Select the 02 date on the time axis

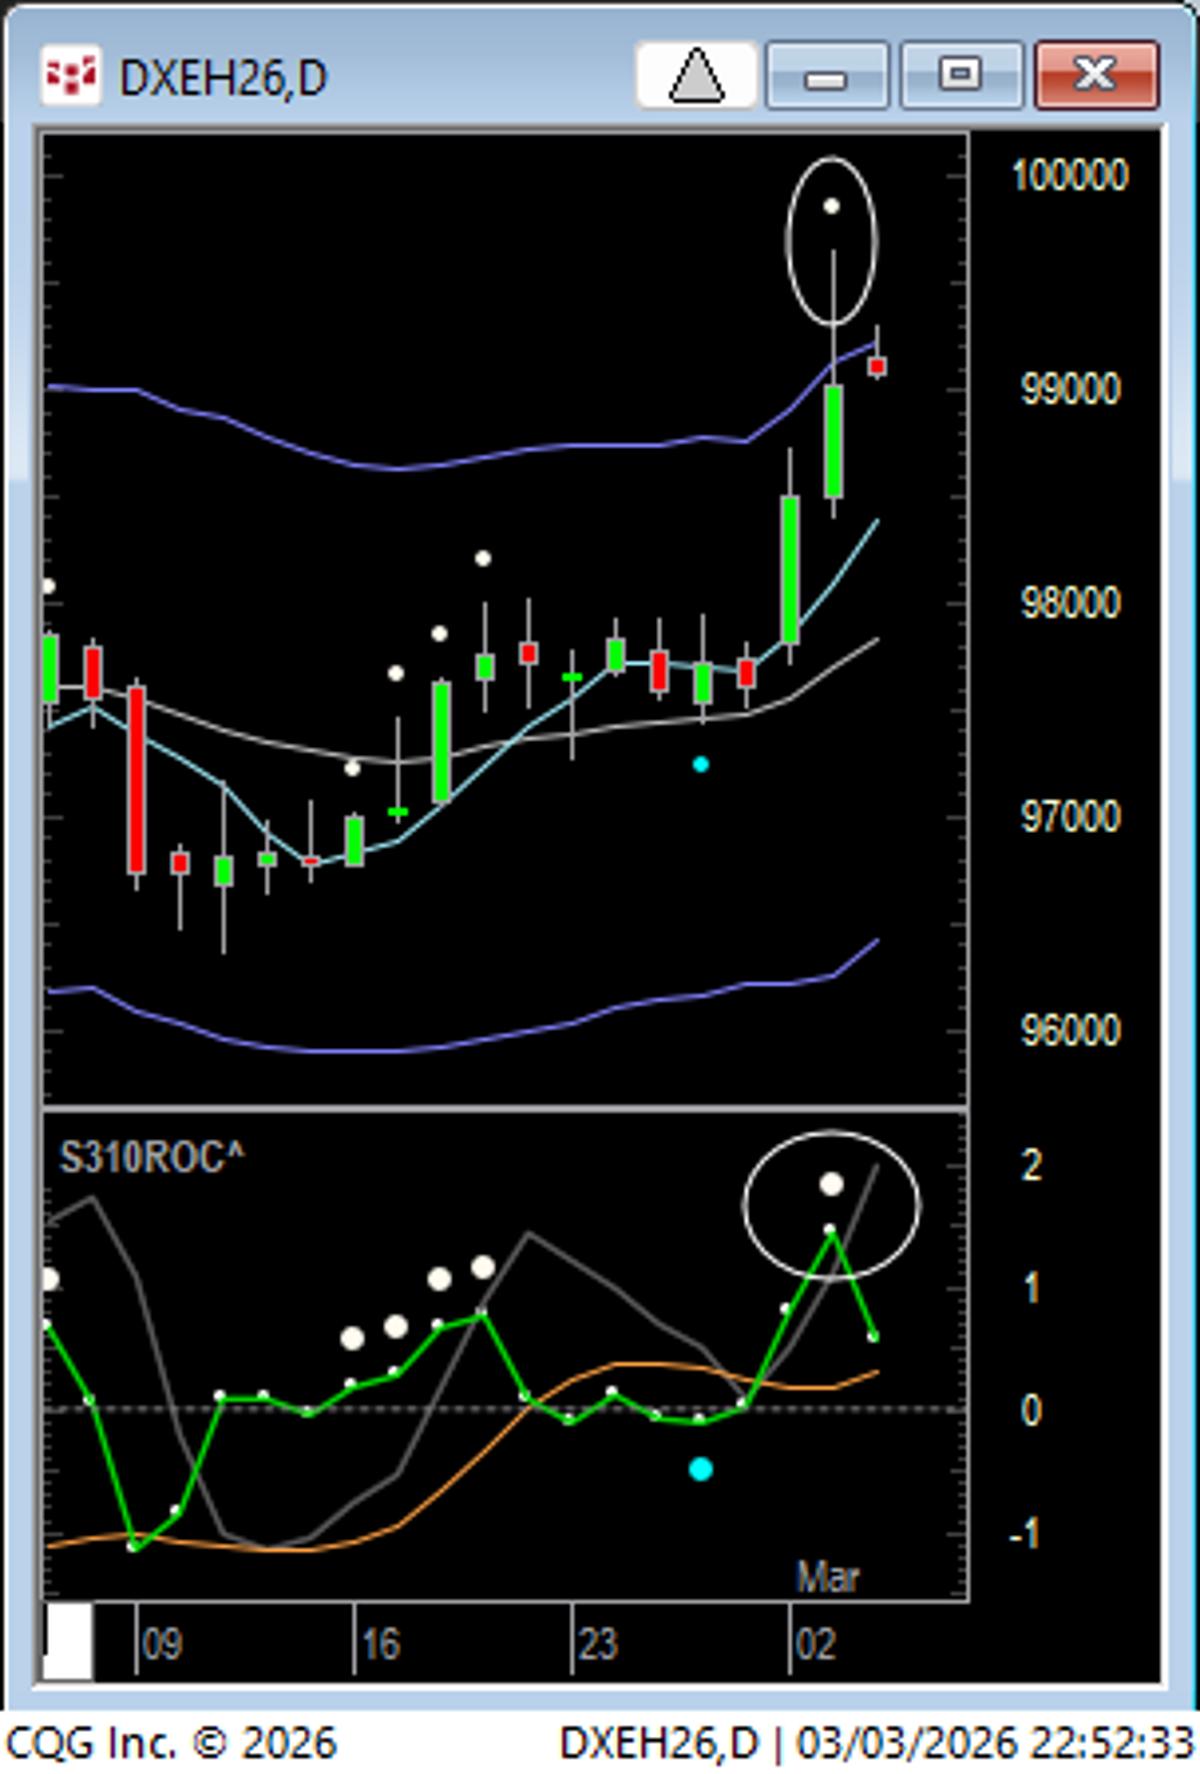coord(815,1645)
